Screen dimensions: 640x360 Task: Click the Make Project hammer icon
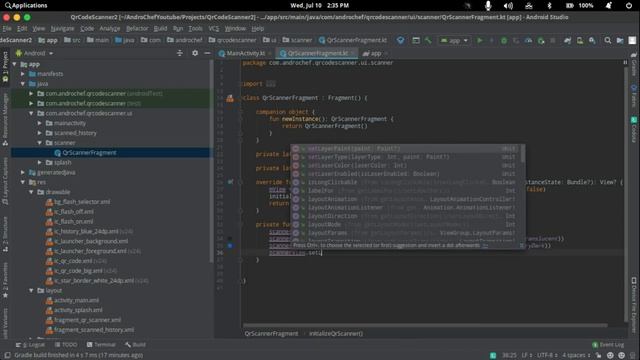pos(428,40)
